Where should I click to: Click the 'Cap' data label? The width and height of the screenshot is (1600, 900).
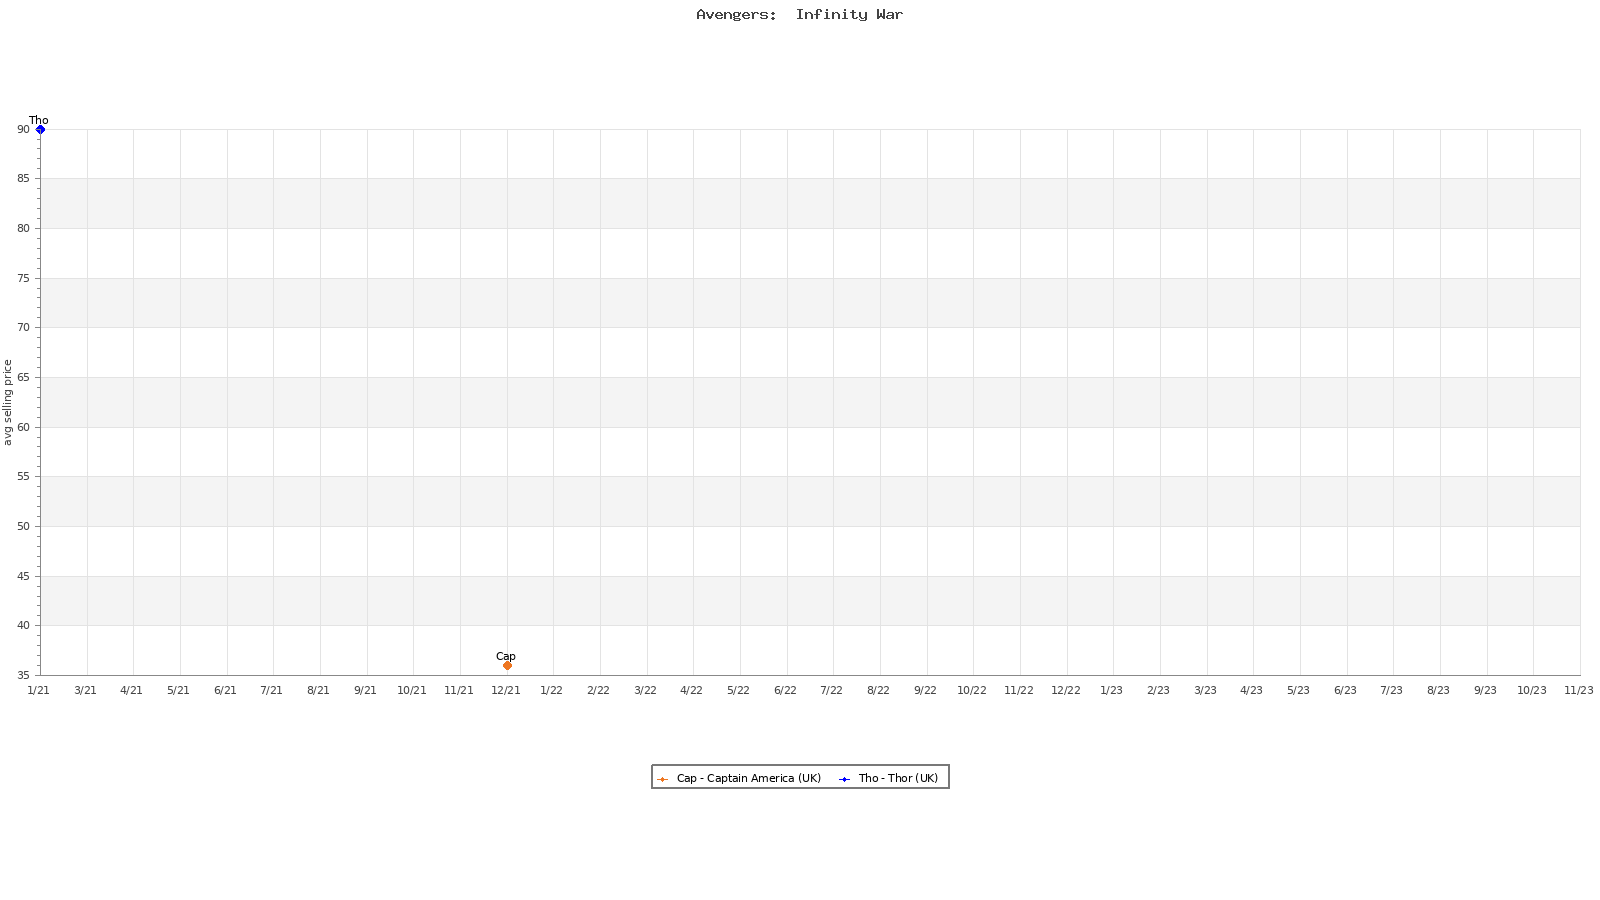pyautogui.click(x=506, y=656)
